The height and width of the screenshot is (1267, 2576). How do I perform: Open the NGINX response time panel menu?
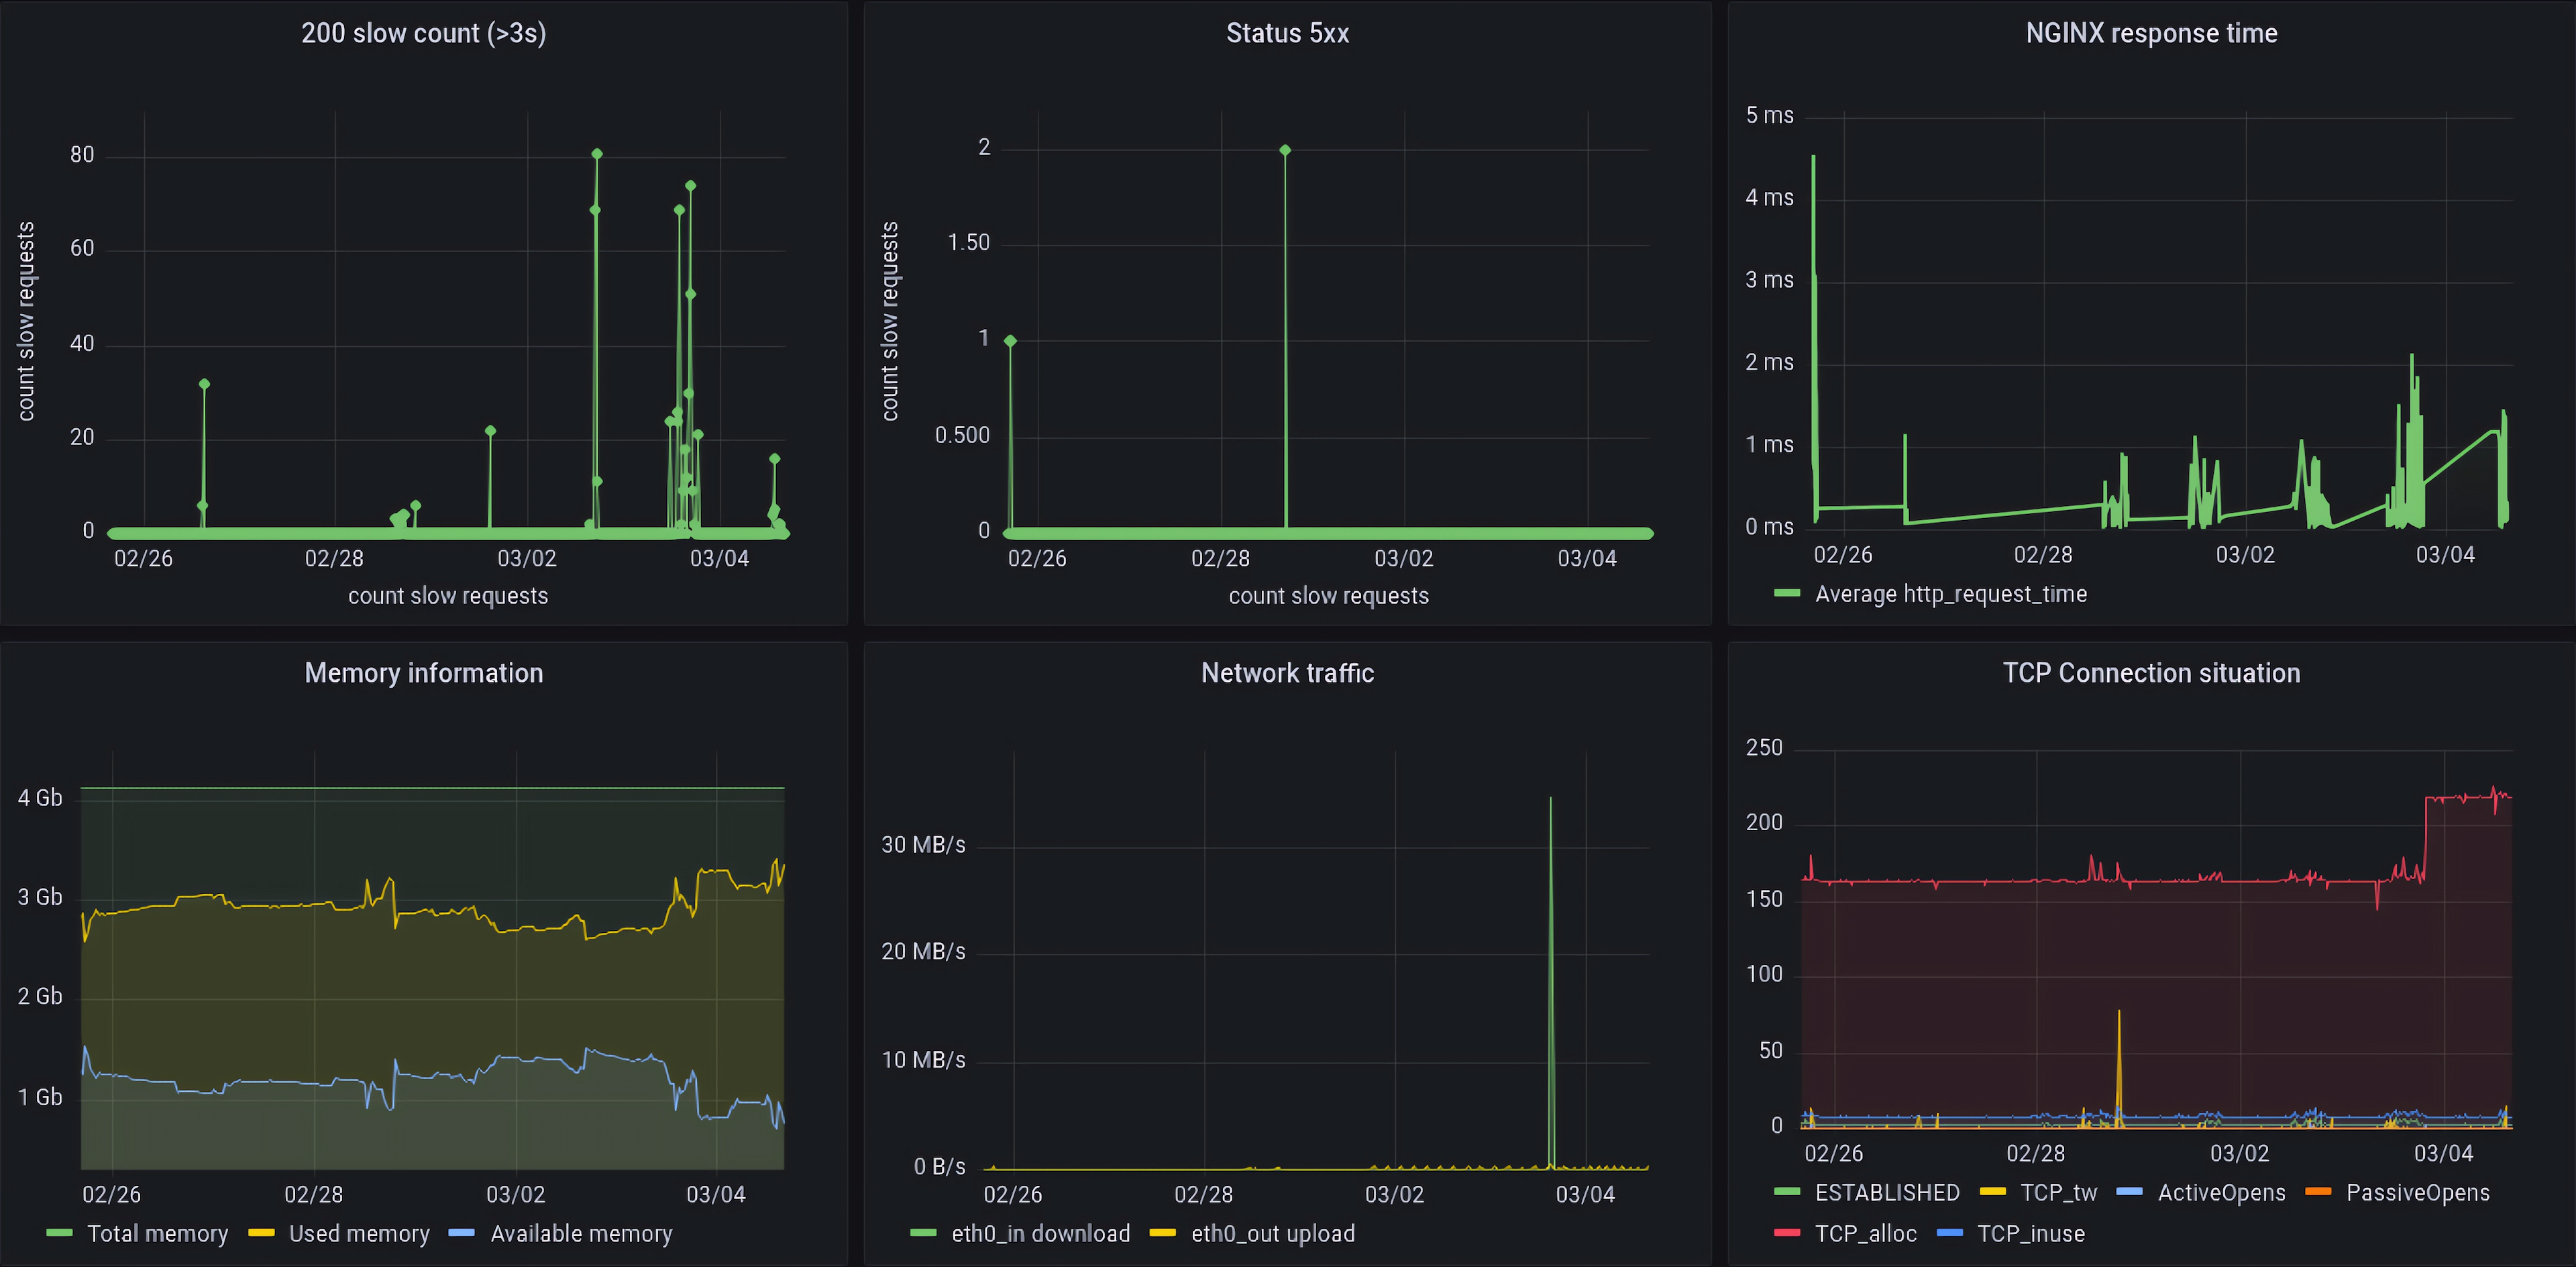click(2151, 32)
